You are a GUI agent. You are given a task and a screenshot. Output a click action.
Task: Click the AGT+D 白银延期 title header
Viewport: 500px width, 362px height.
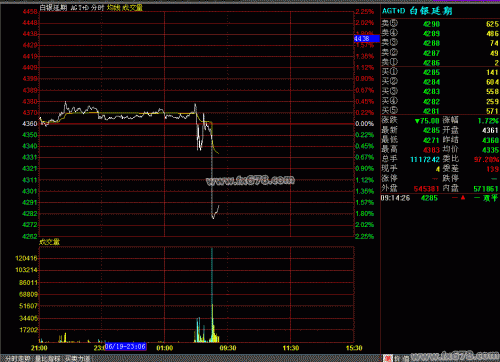[x=417, y=11]
